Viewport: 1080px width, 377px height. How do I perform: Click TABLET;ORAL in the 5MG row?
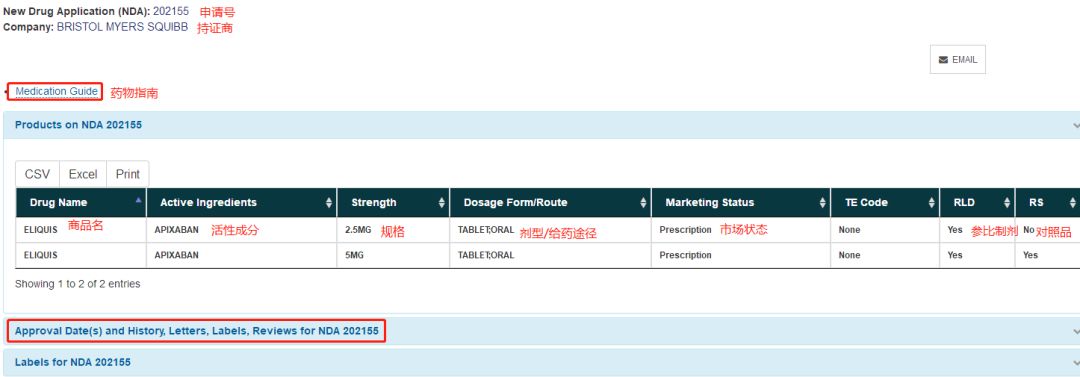pos(486,255)
